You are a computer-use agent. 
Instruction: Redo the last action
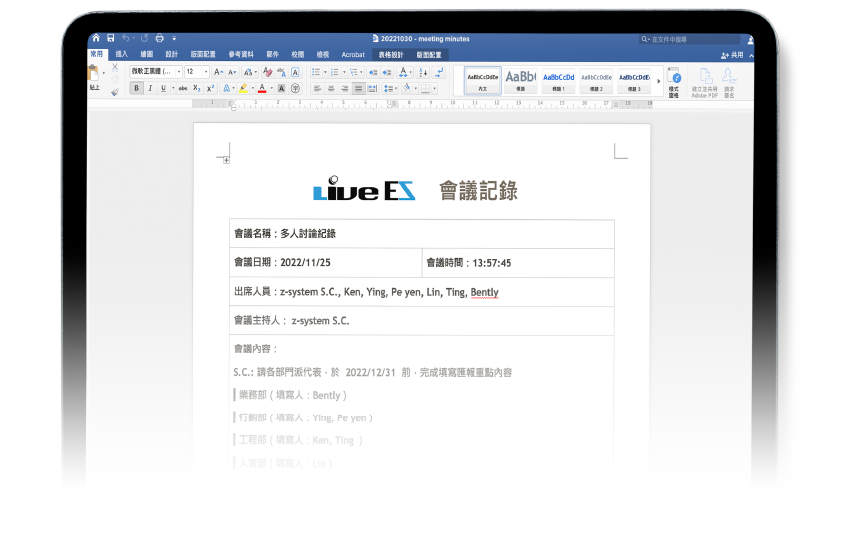coord(144,38)
